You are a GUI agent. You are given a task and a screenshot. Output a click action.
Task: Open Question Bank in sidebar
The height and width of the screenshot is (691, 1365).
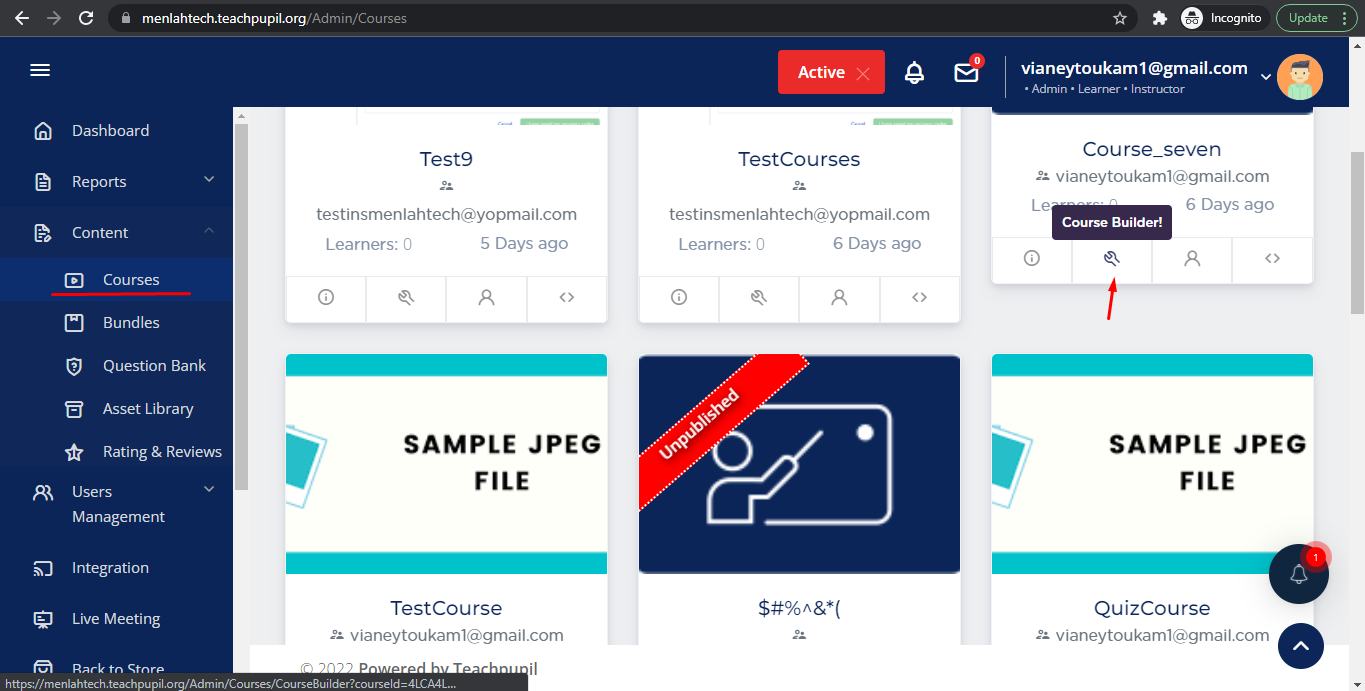(154, 366)
